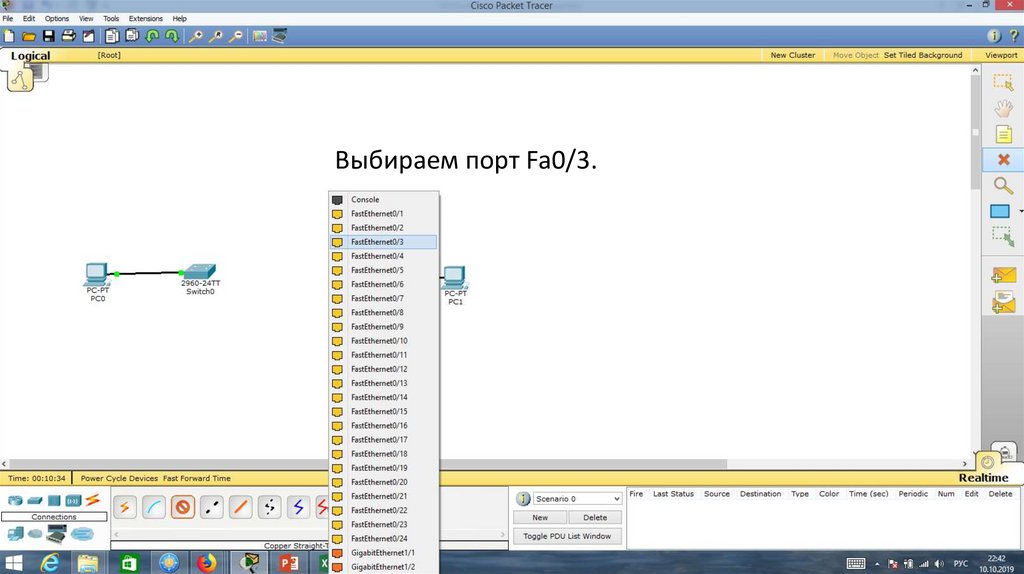Open the Wireless Devices category
This screenshot has width=1024, height=574.
click(x=72, y=501)
